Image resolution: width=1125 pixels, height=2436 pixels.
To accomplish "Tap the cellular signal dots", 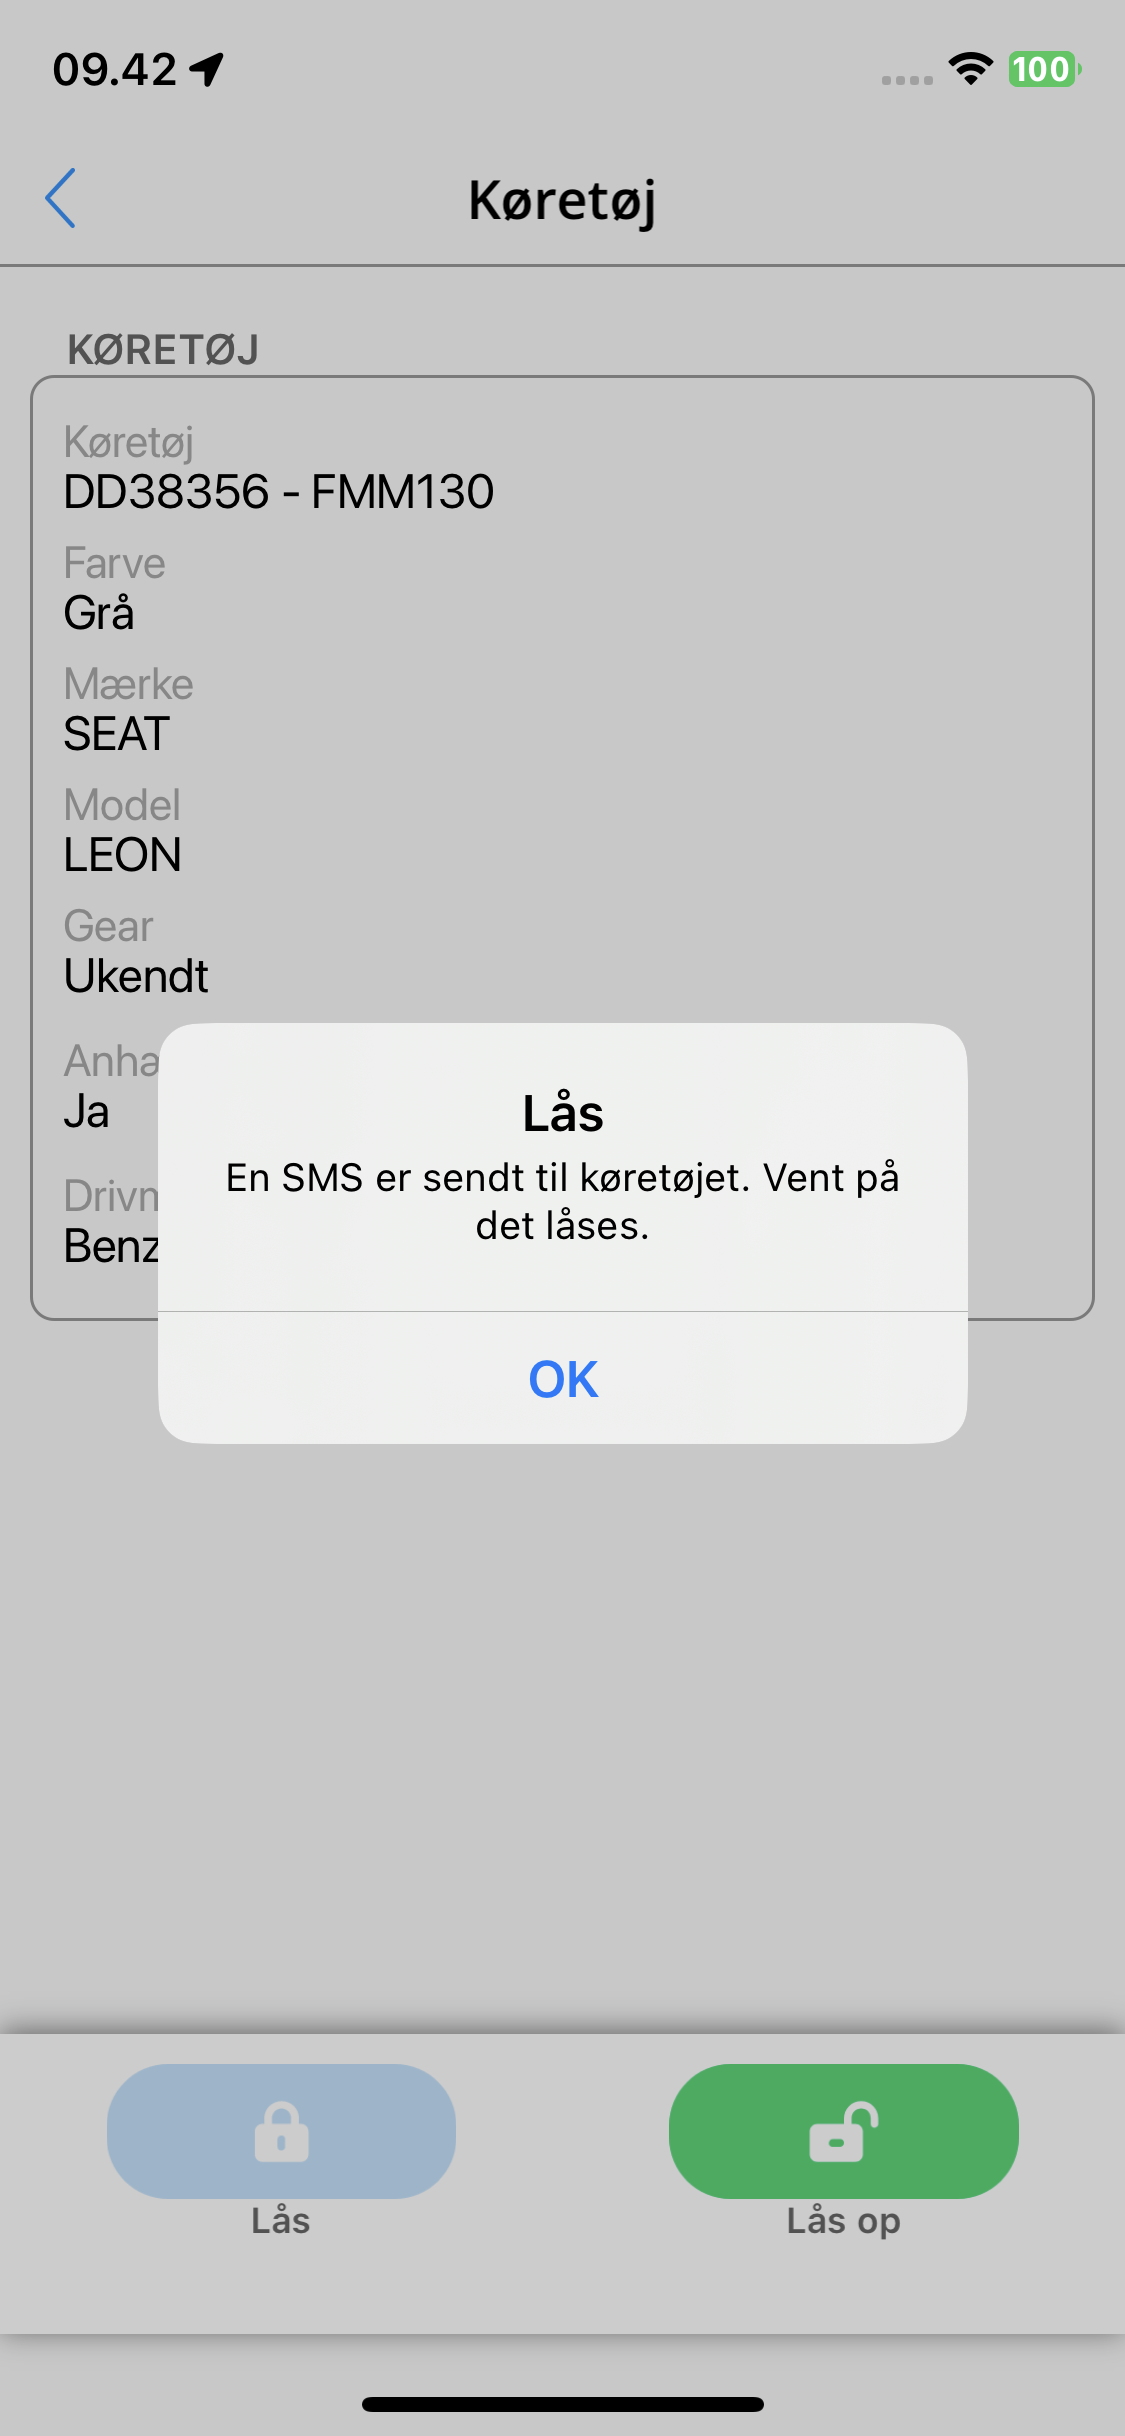I will point(907,80).
